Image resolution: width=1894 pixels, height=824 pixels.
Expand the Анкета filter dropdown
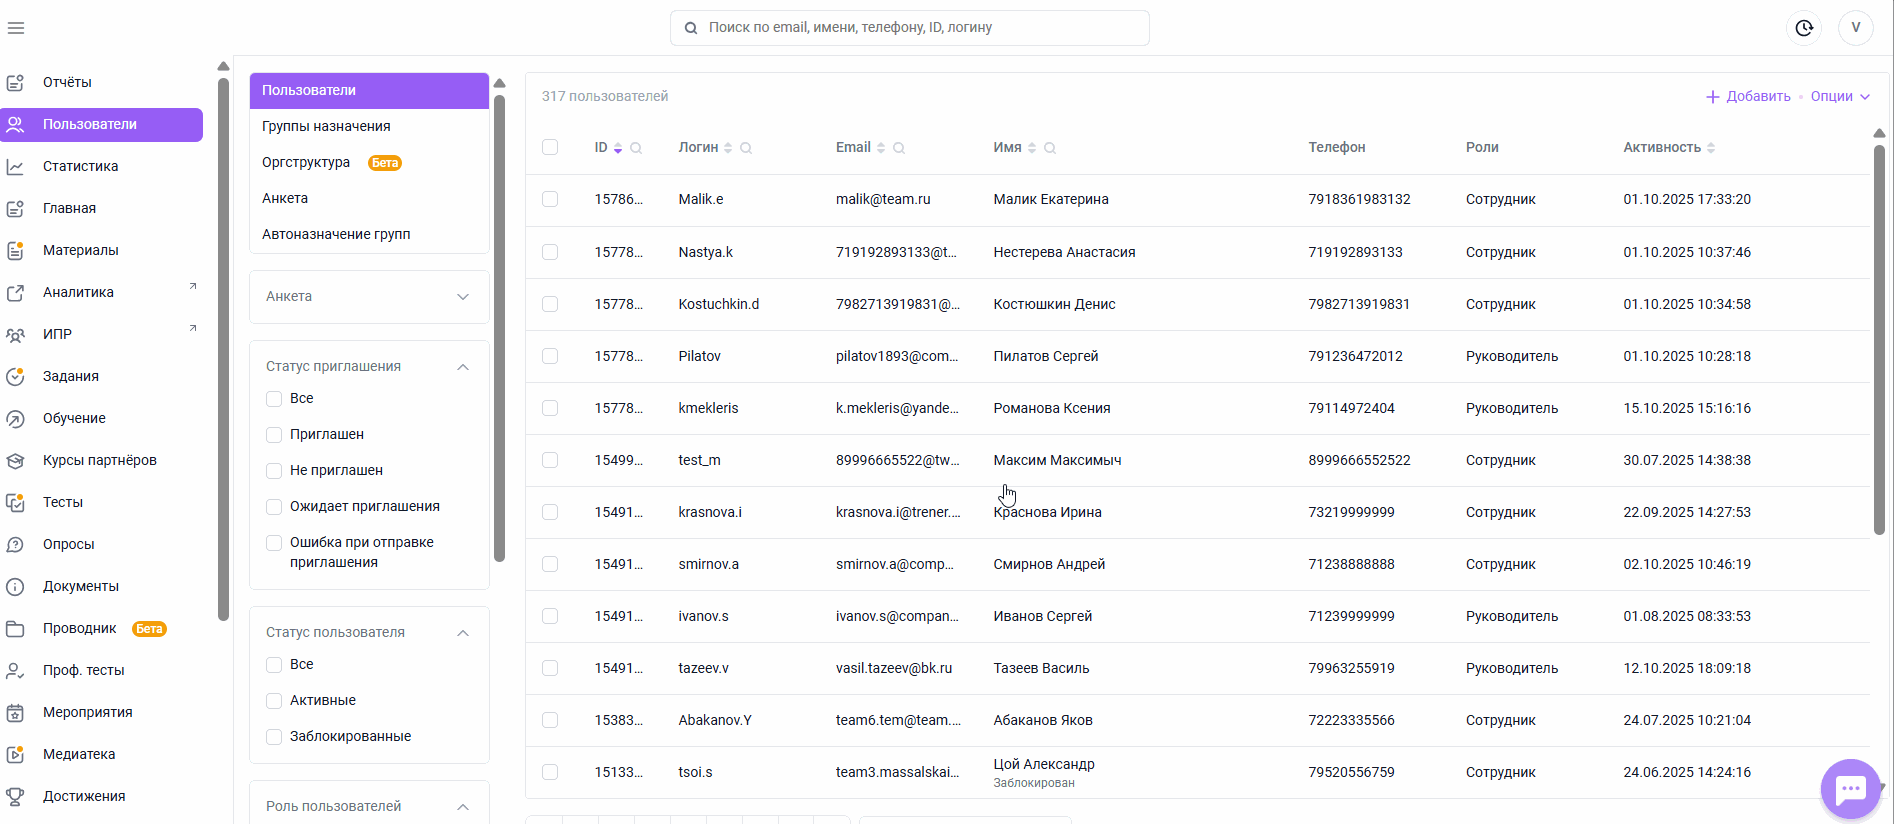click(462, 297)
